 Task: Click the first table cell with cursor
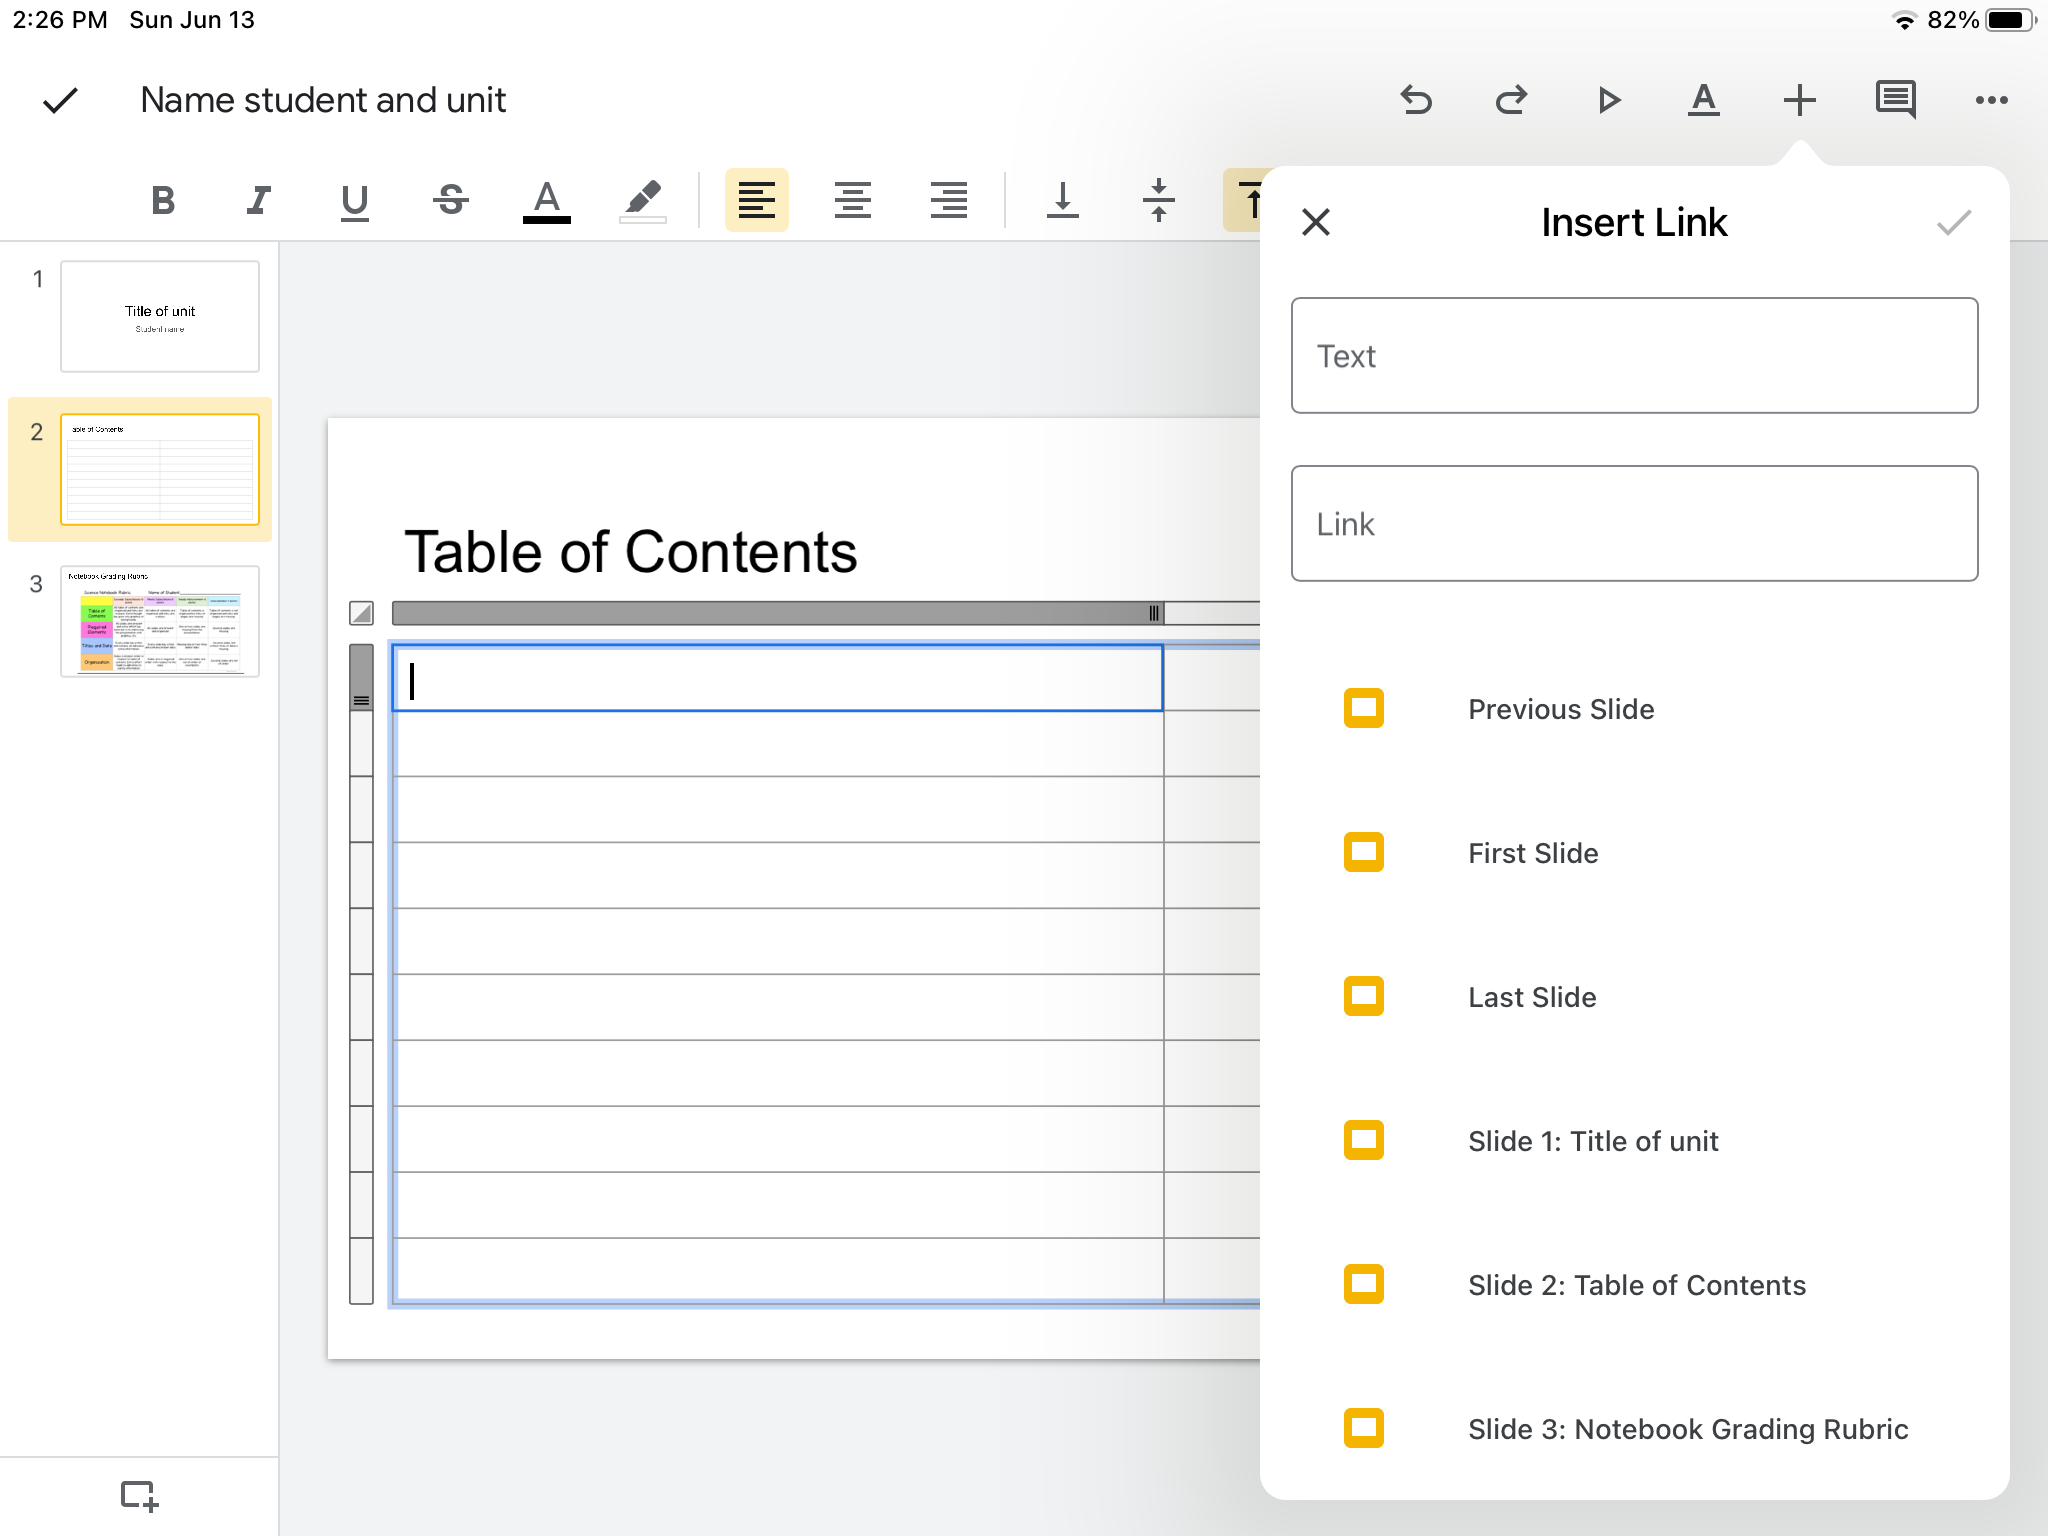point(777,678)
